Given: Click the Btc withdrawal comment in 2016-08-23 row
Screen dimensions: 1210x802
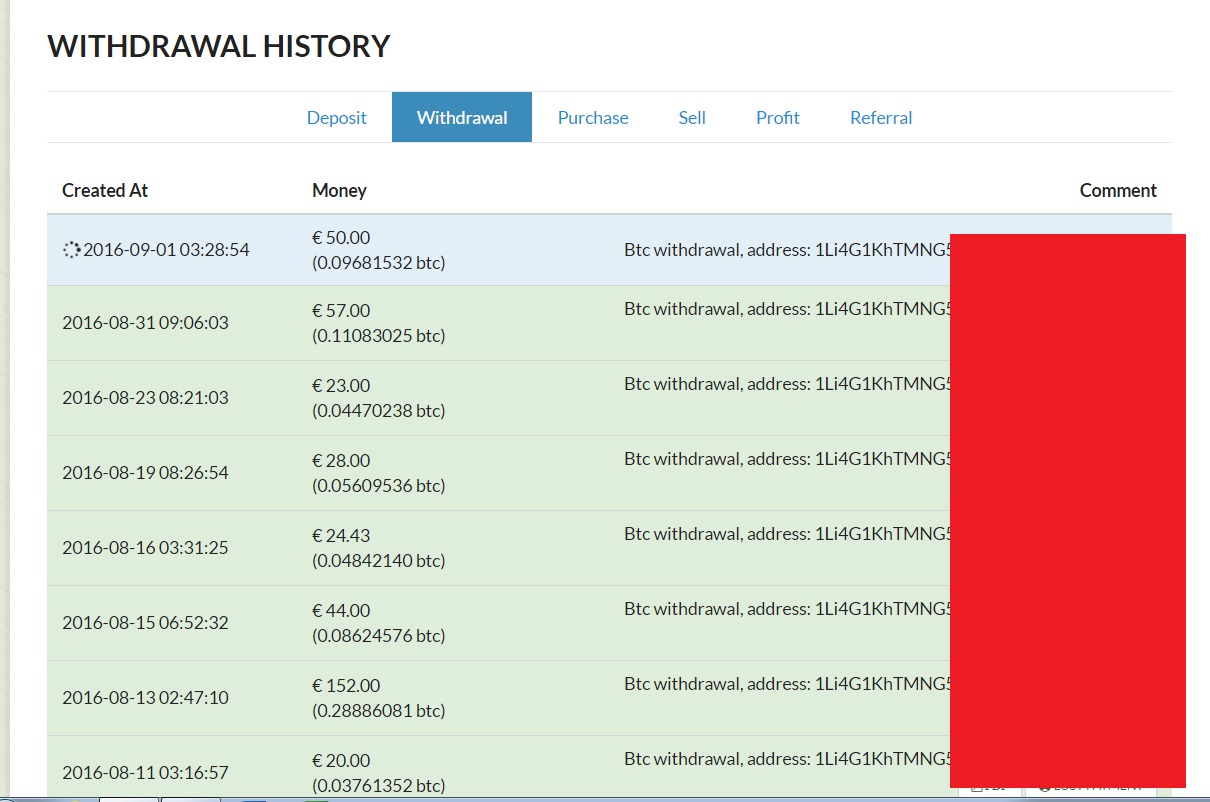Looking at the screenshot, I should [x=787, y=385].
